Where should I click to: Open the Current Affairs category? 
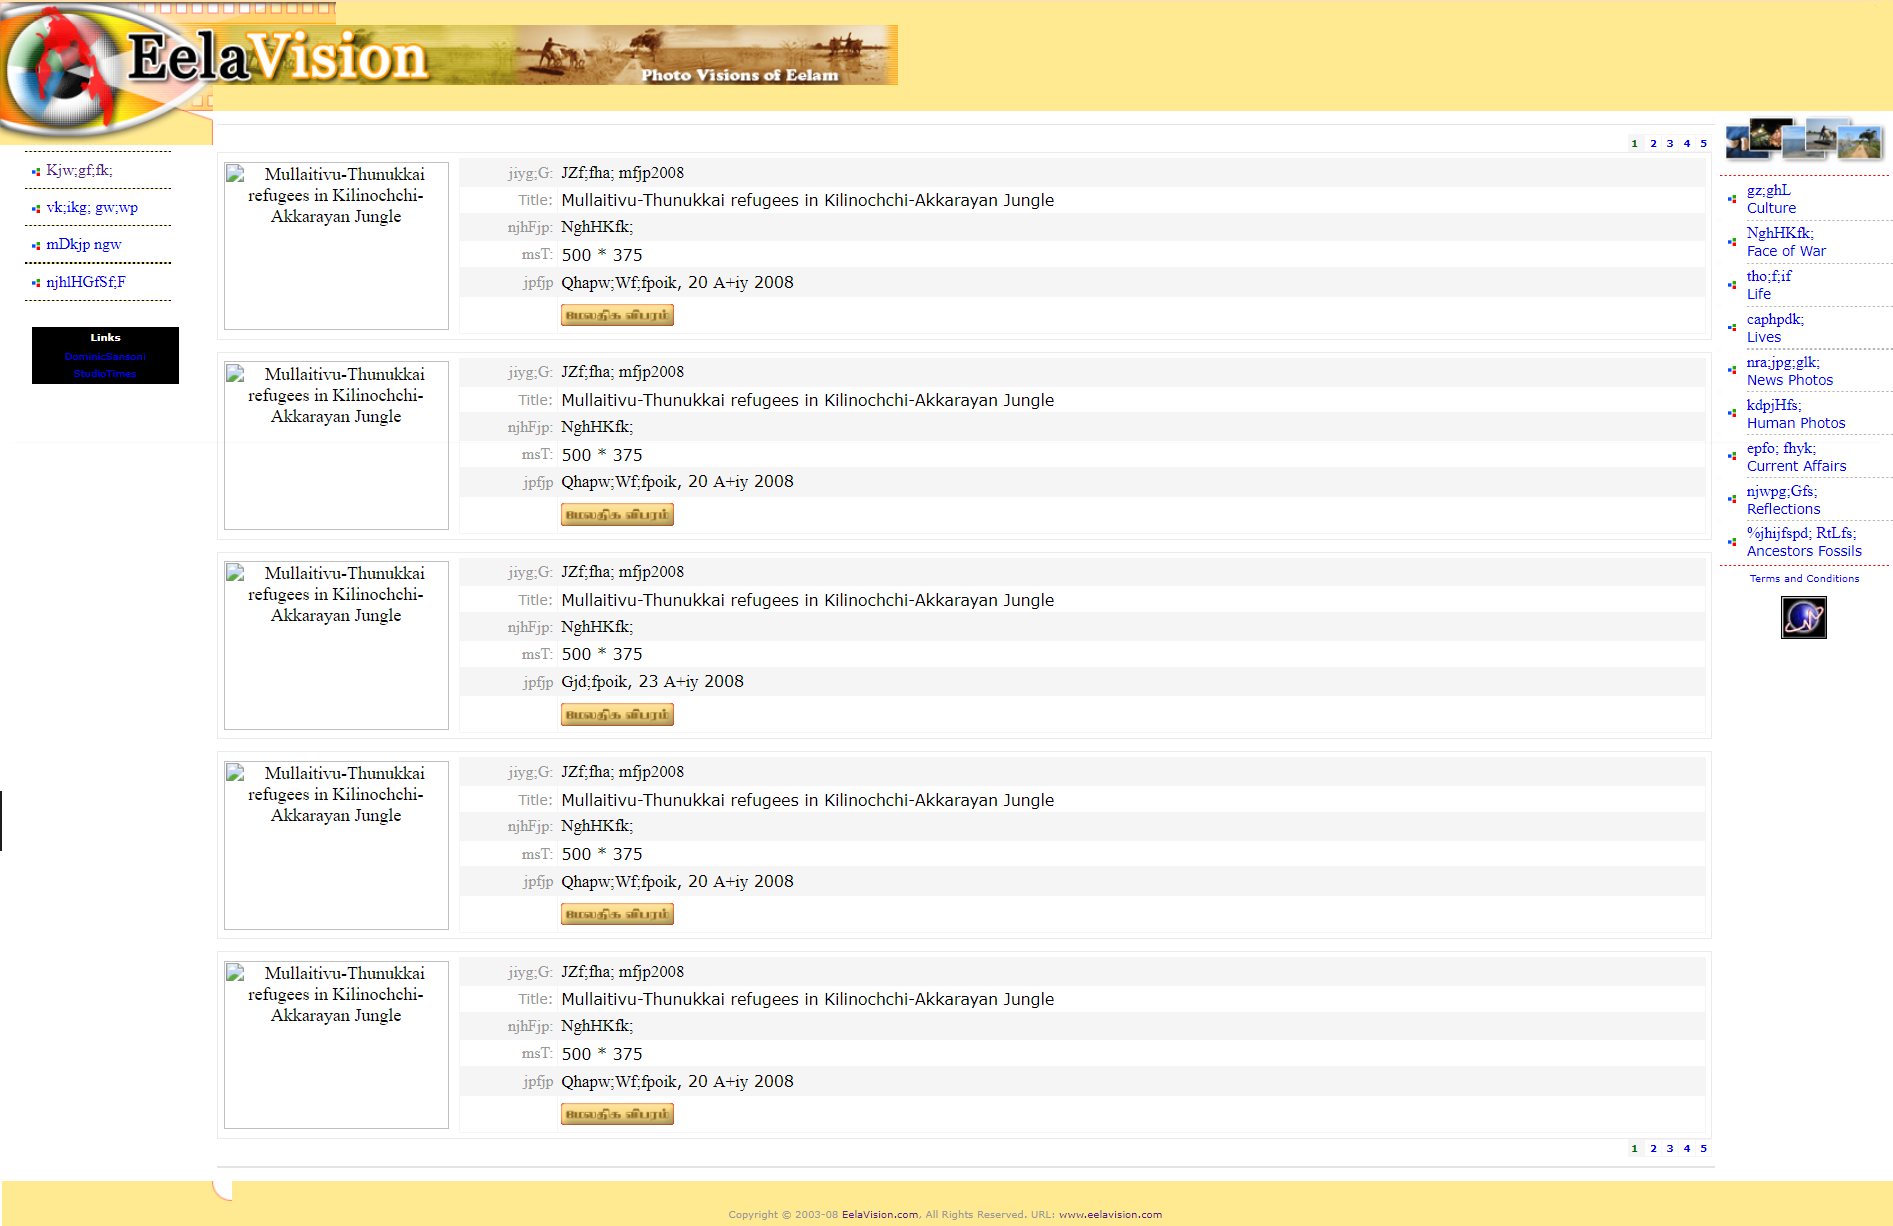[x=1796, y=466]
